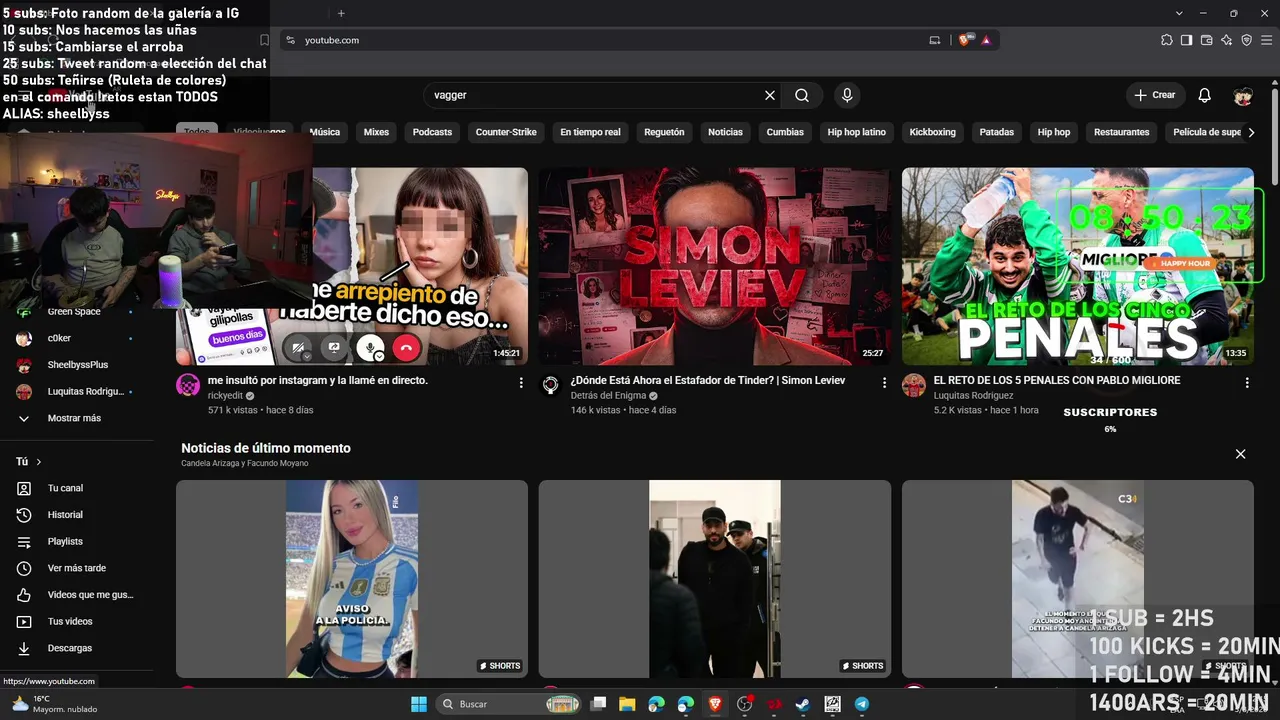Screen dimensions: 1280x720
Task: Show more category chips with right arrow
Action: (1251, 132)
